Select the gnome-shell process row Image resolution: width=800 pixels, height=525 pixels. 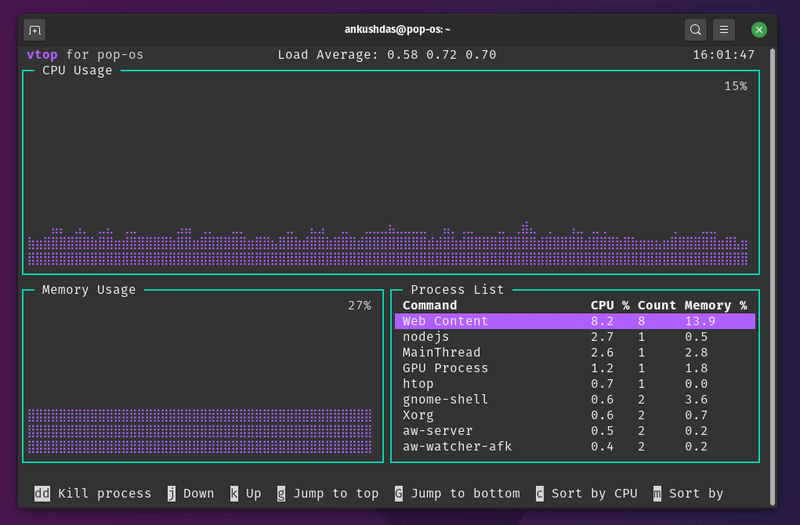pos(575,399)
